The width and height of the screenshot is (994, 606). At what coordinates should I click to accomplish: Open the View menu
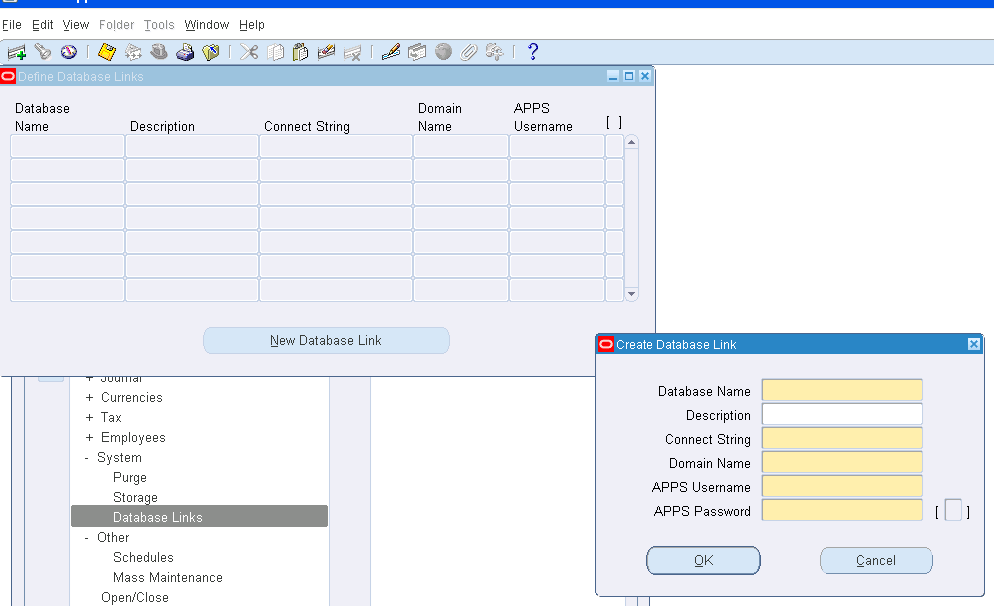(75, 25)
